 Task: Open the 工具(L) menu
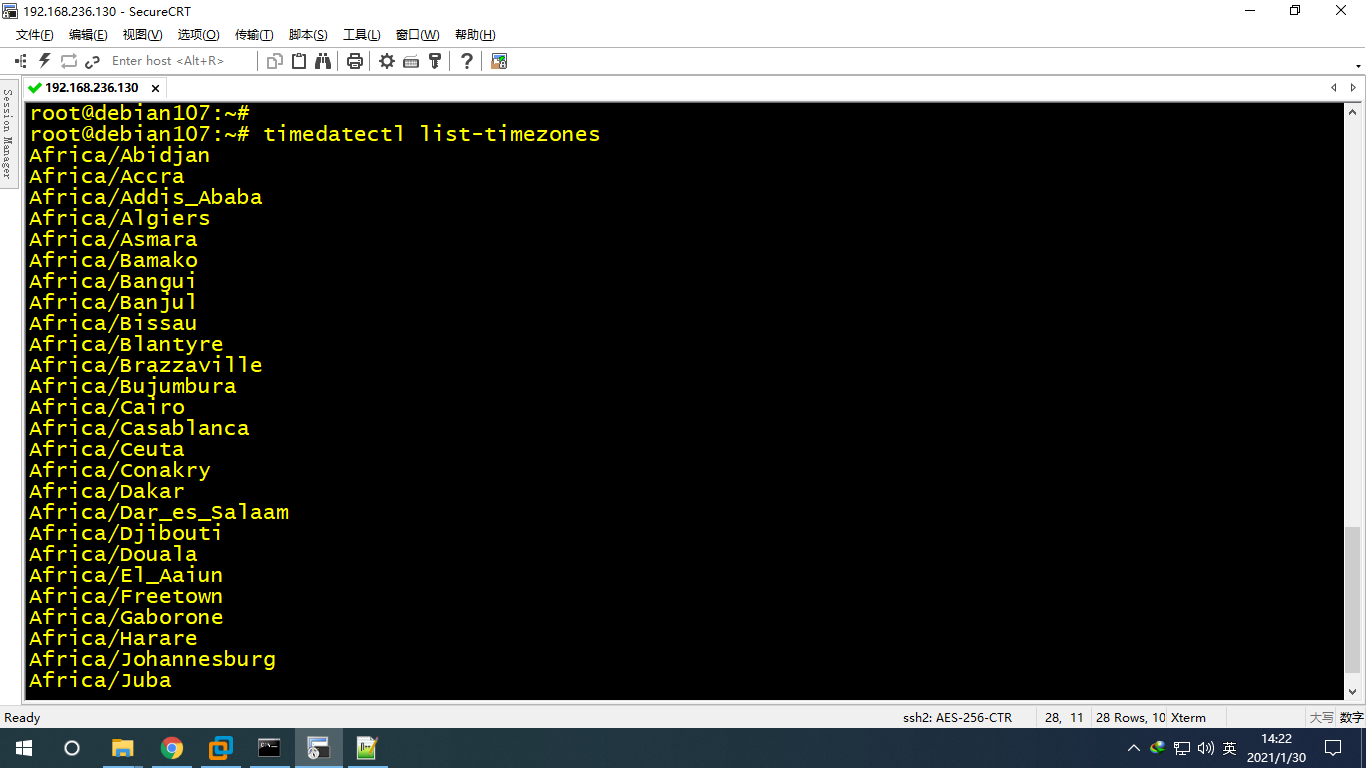(362, 35)
